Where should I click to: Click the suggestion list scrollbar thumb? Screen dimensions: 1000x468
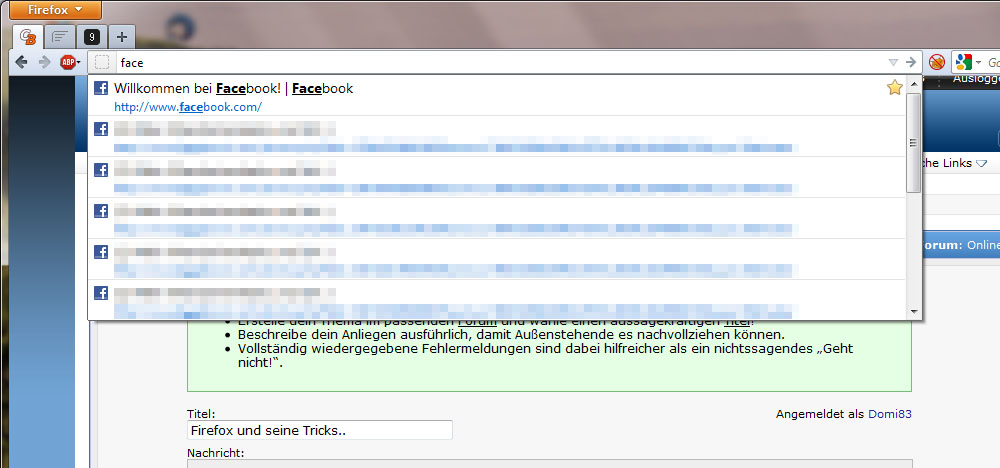913,143
